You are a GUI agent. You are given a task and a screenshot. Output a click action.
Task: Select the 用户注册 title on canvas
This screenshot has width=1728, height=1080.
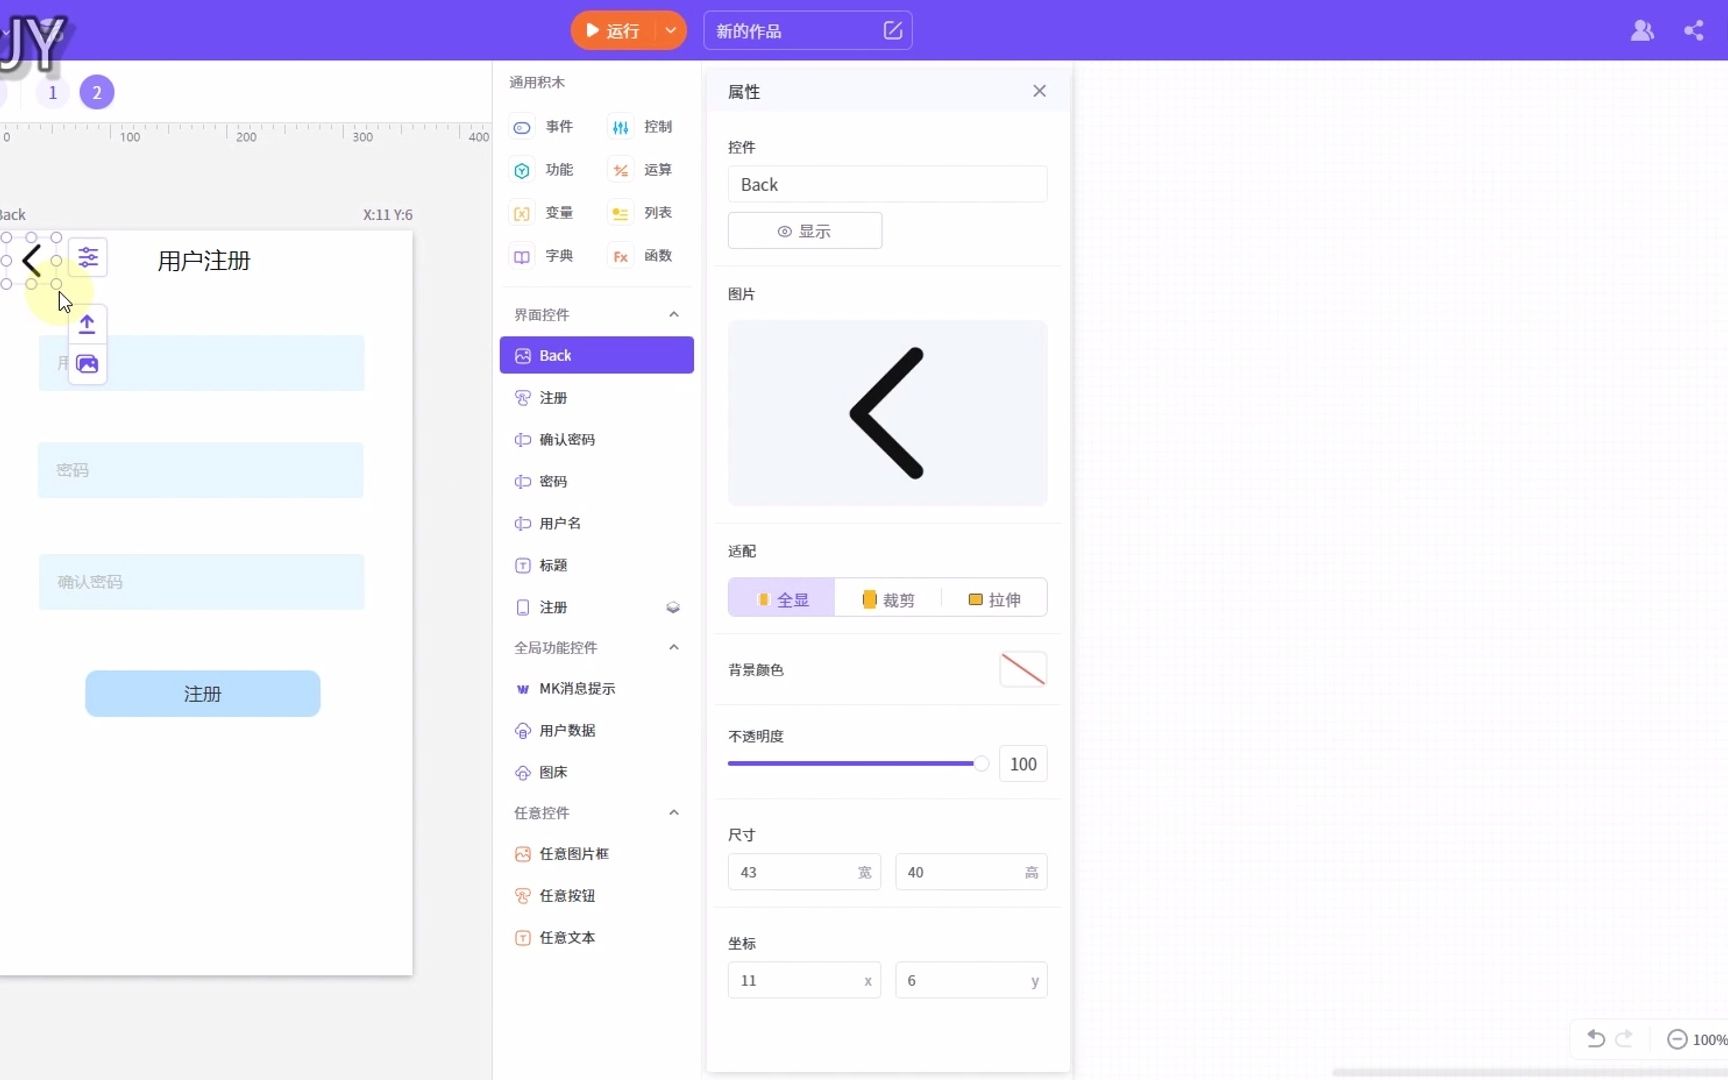pos(204,261)
